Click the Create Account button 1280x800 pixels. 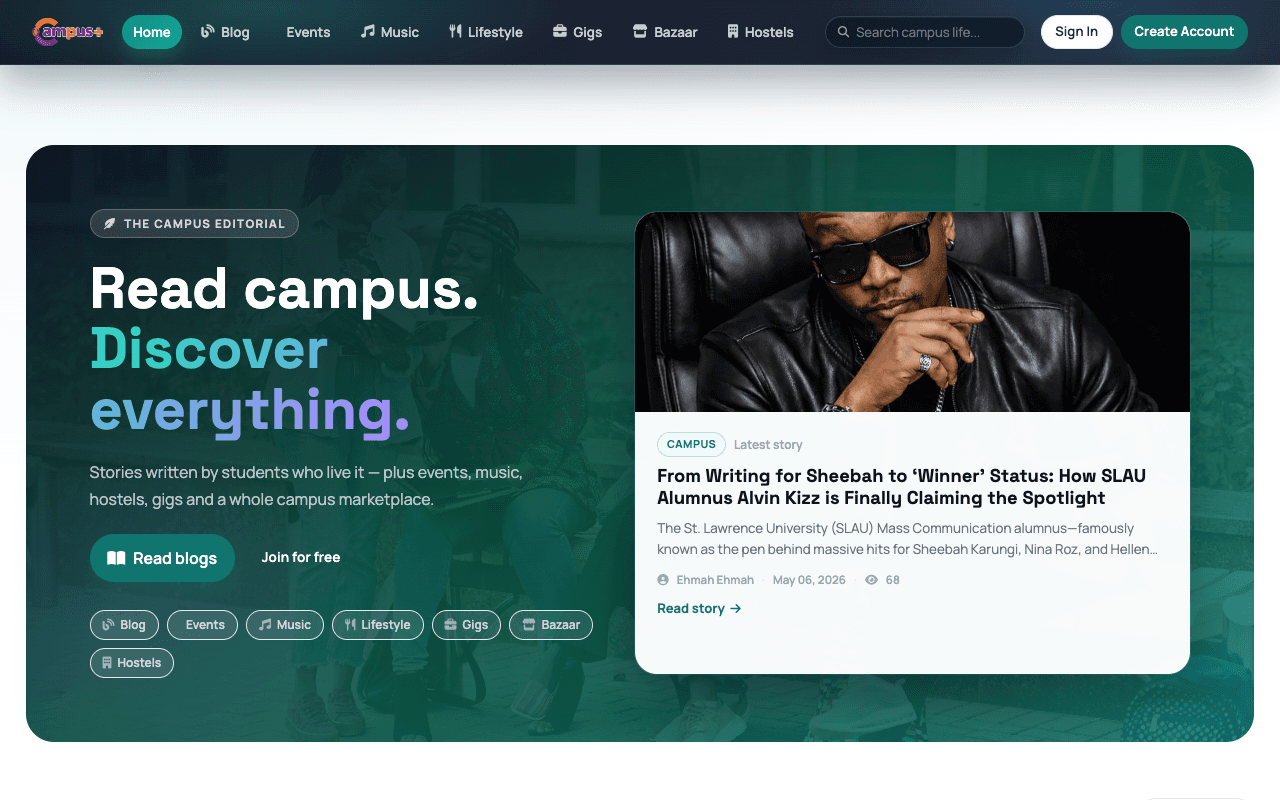(x=1184, y=32)
